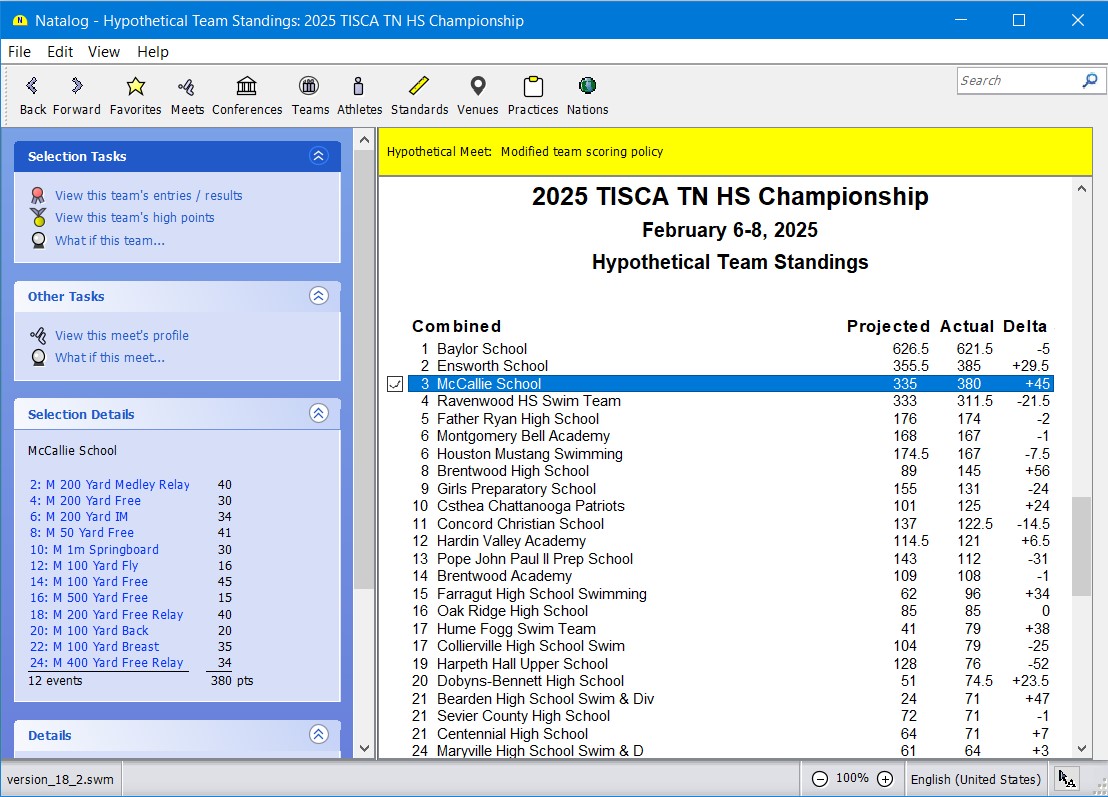Open the Athletes toolbar icon
The height and width of the screenshot is (797, 1108).
(359, 87)
